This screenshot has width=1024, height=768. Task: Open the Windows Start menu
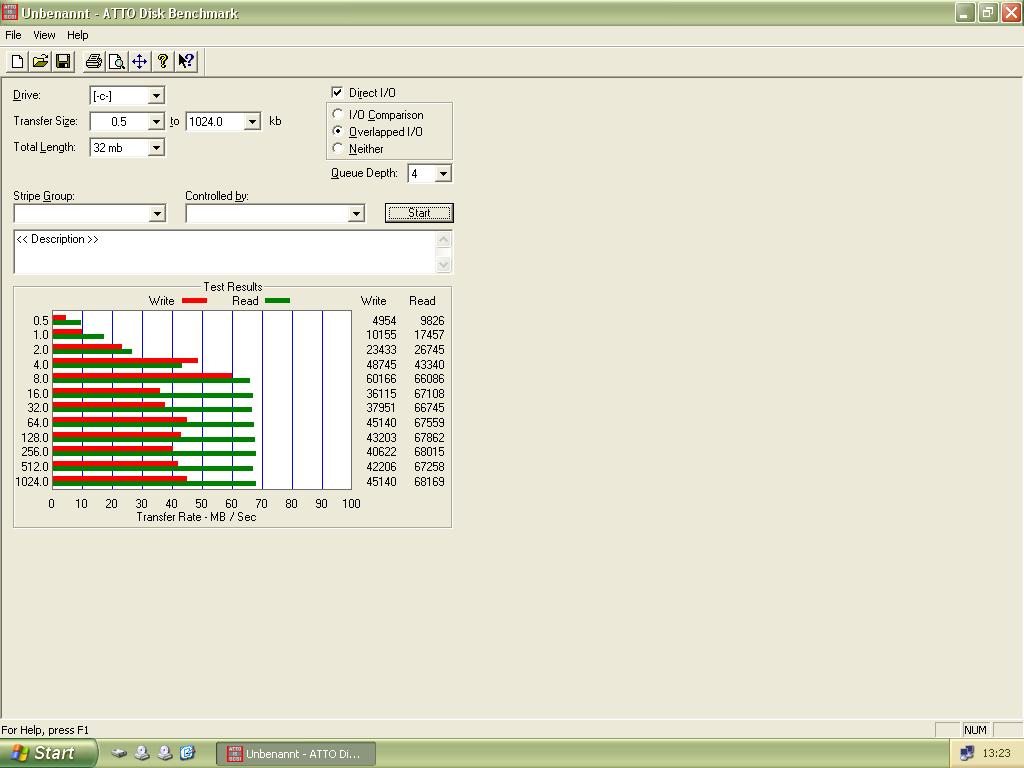(47, 753)
